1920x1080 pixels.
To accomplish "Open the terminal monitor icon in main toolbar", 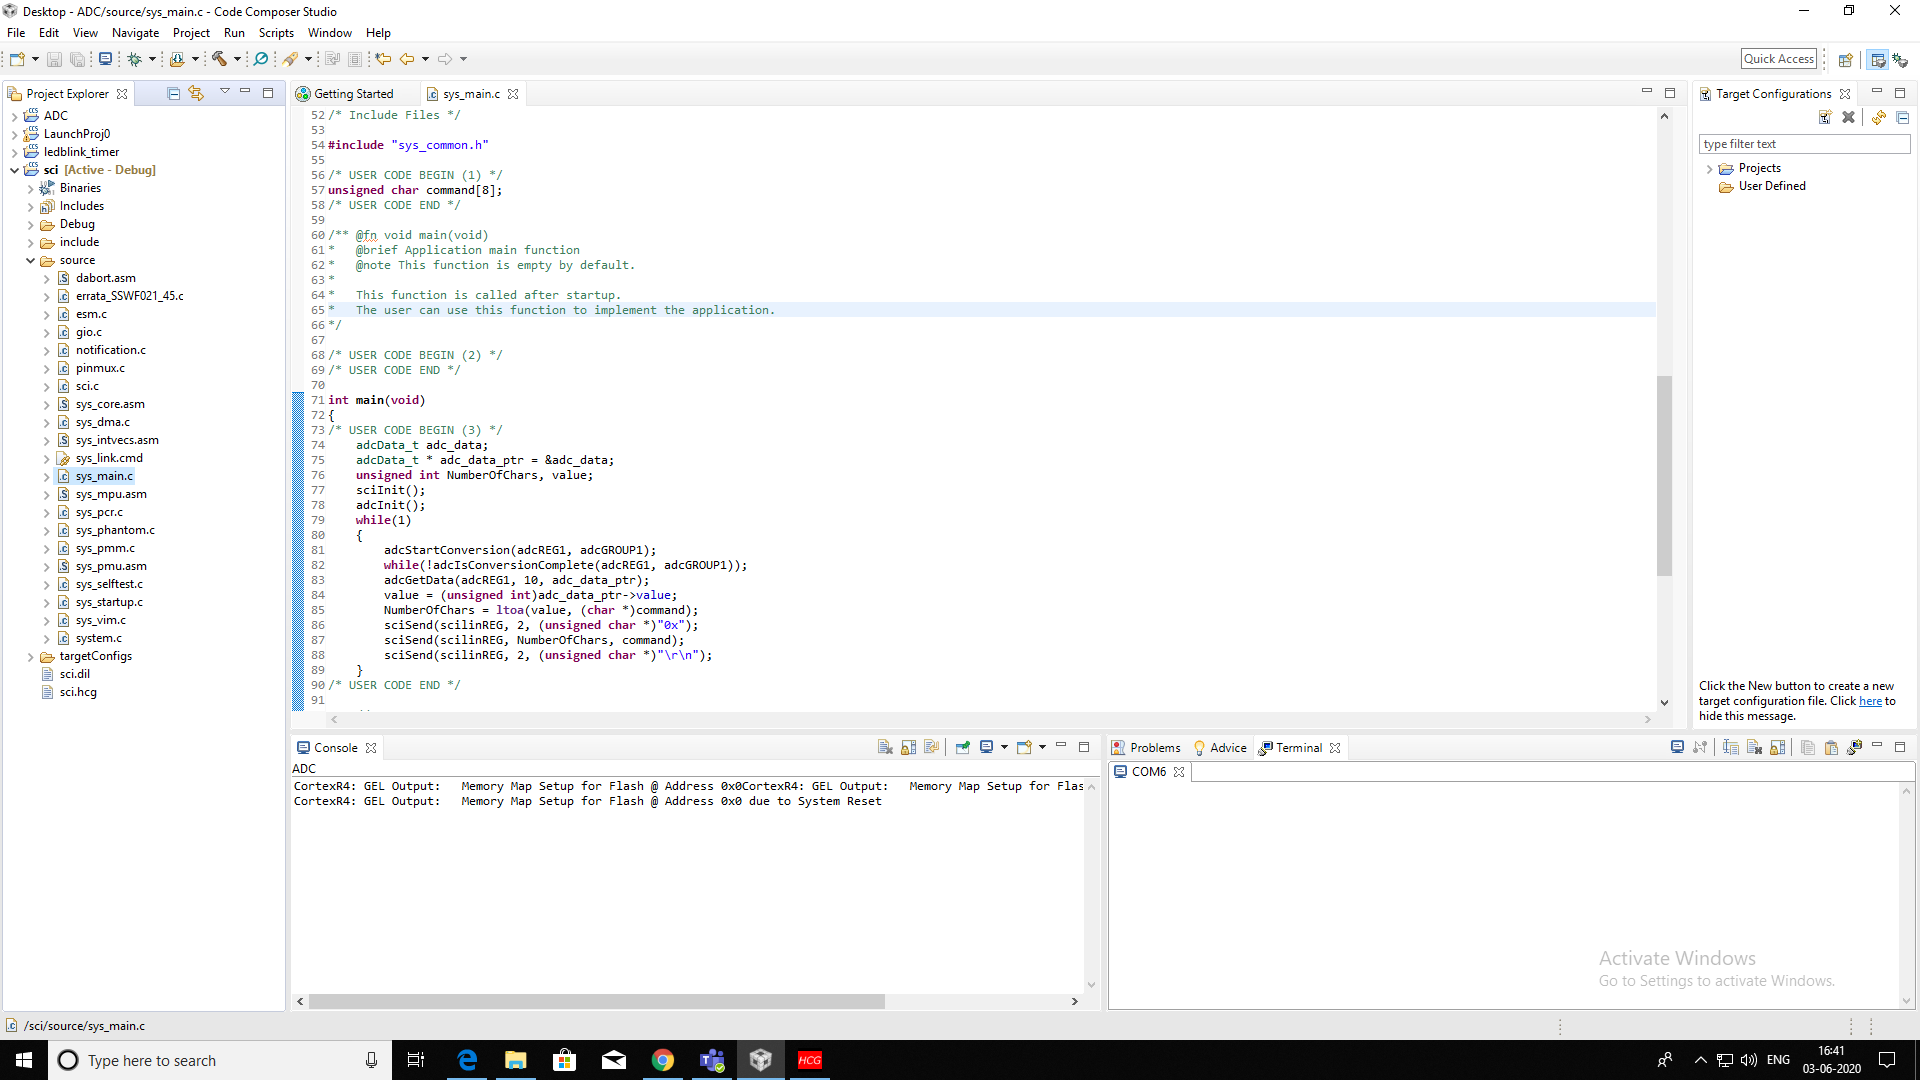I will click(x=105, y=59).
